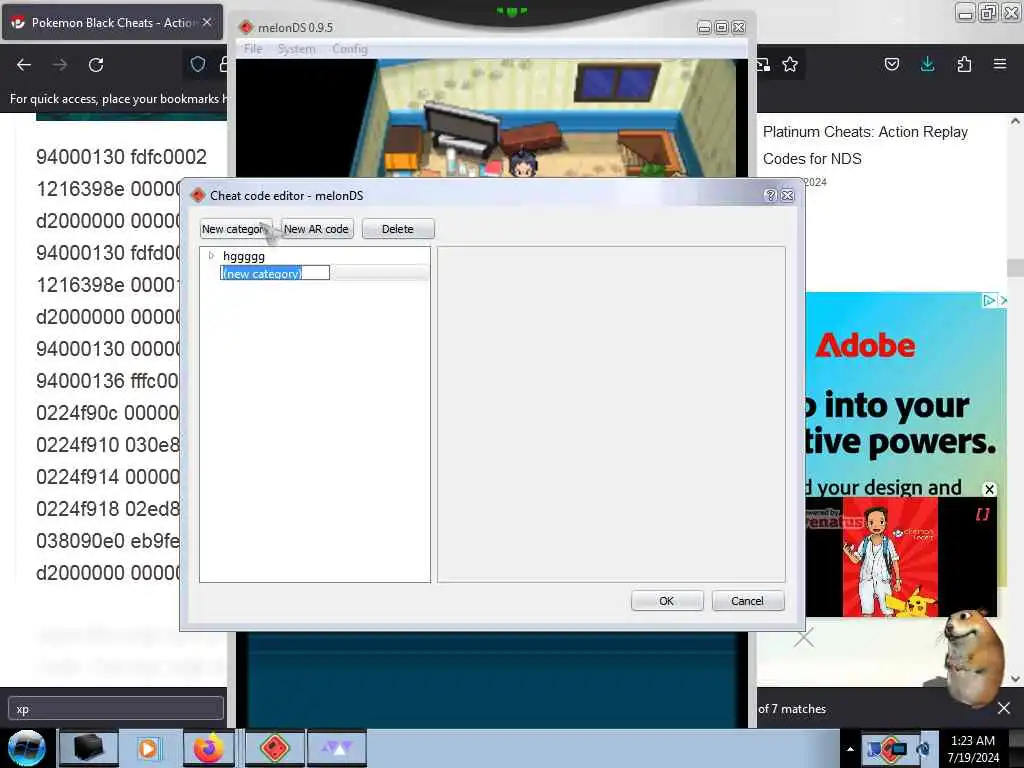This screenshot has width=1024, height=768.
Task: Close the Adobe ad via top X
Action: pyautogui.click(x=1003, y=300)
